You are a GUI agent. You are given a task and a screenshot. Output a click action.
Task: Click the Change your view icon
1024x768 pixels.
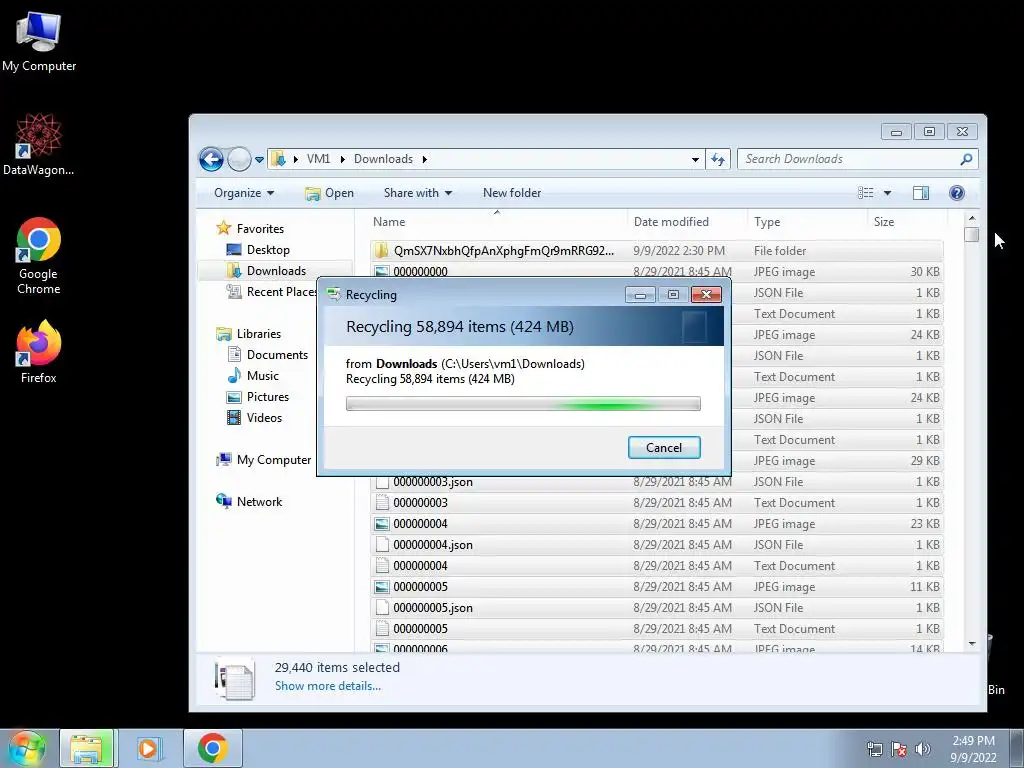pos(865,193)
